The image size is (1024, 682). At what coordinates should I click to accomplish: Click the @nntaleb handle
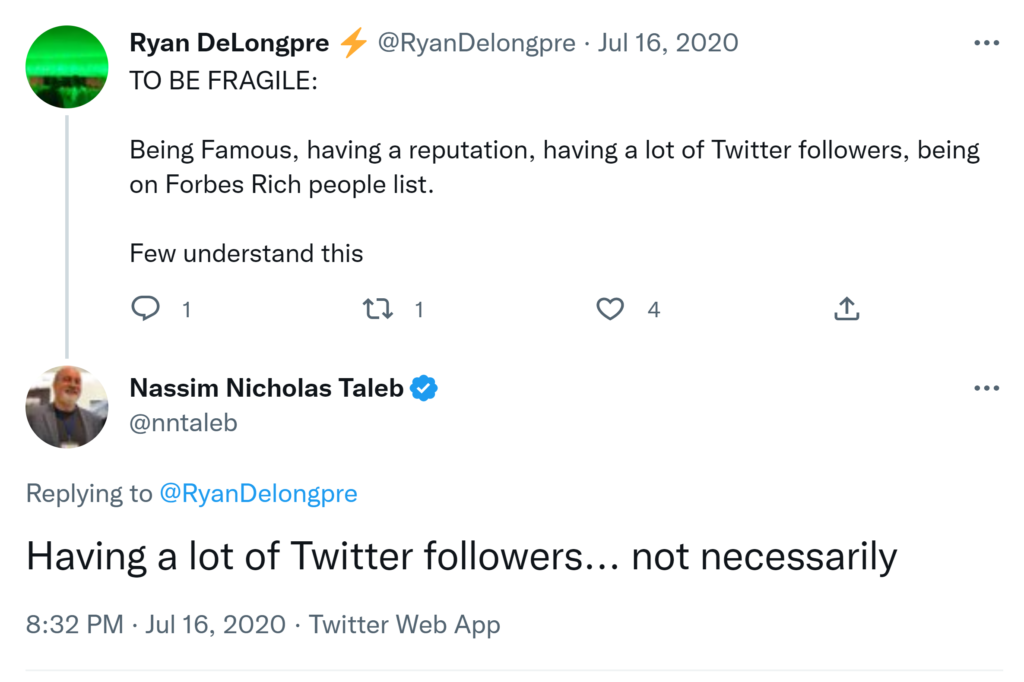184,423
